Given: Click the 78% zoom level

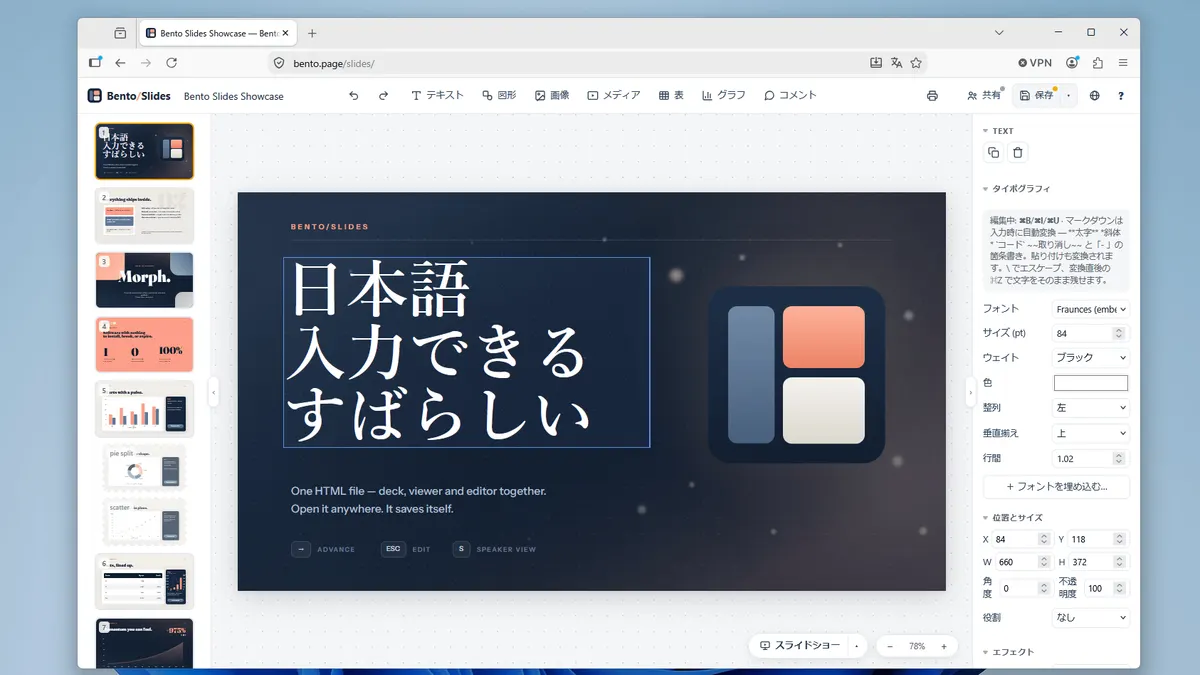Looking at the screenshot, I should pos(917,646).
